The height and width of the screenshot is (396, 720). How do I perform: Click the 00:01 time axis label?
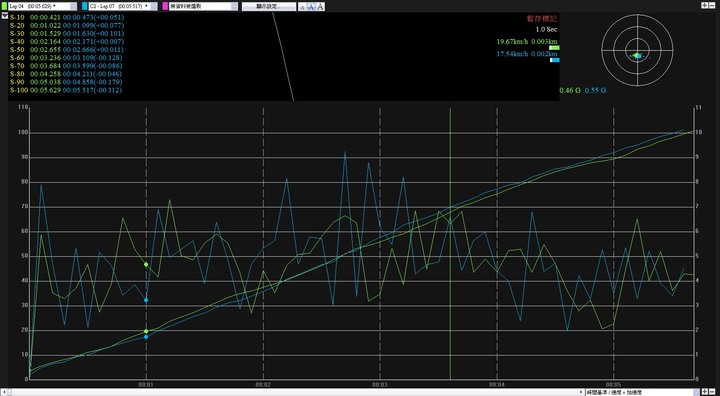146,384
